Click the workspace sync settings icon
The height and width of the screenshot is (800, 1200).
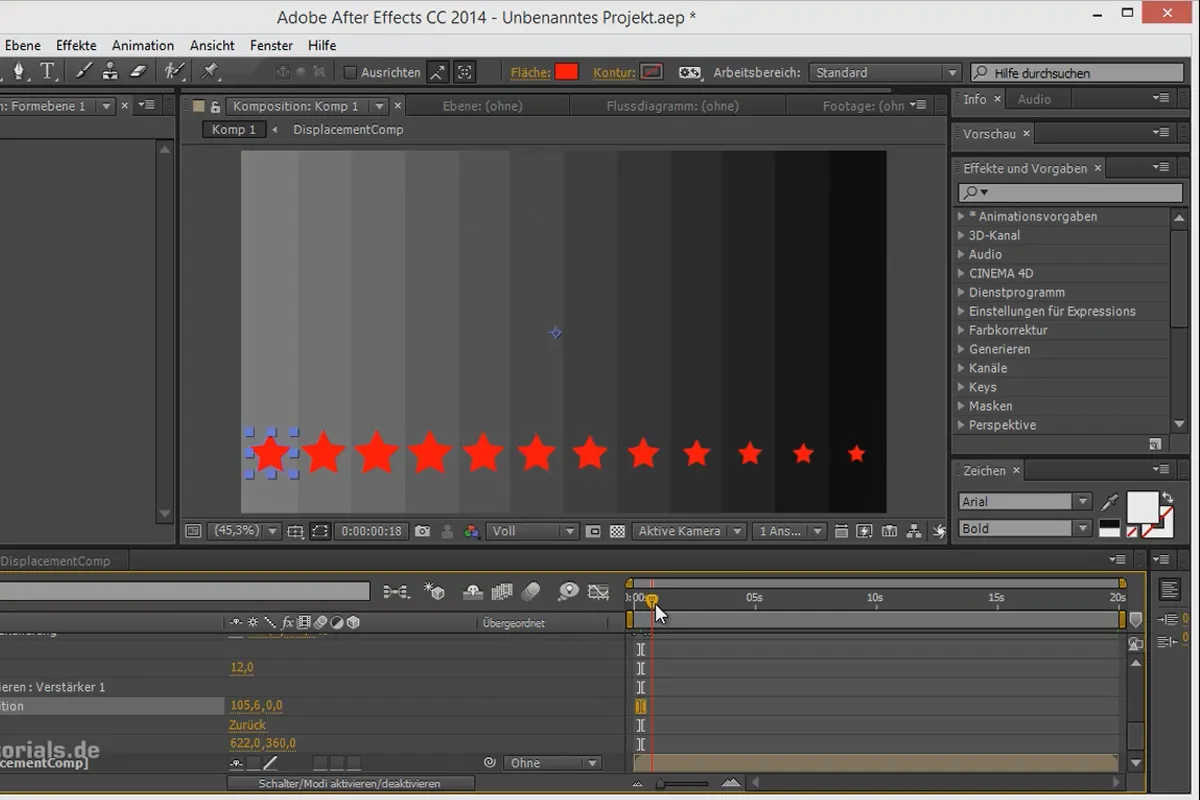click(689, 73)
